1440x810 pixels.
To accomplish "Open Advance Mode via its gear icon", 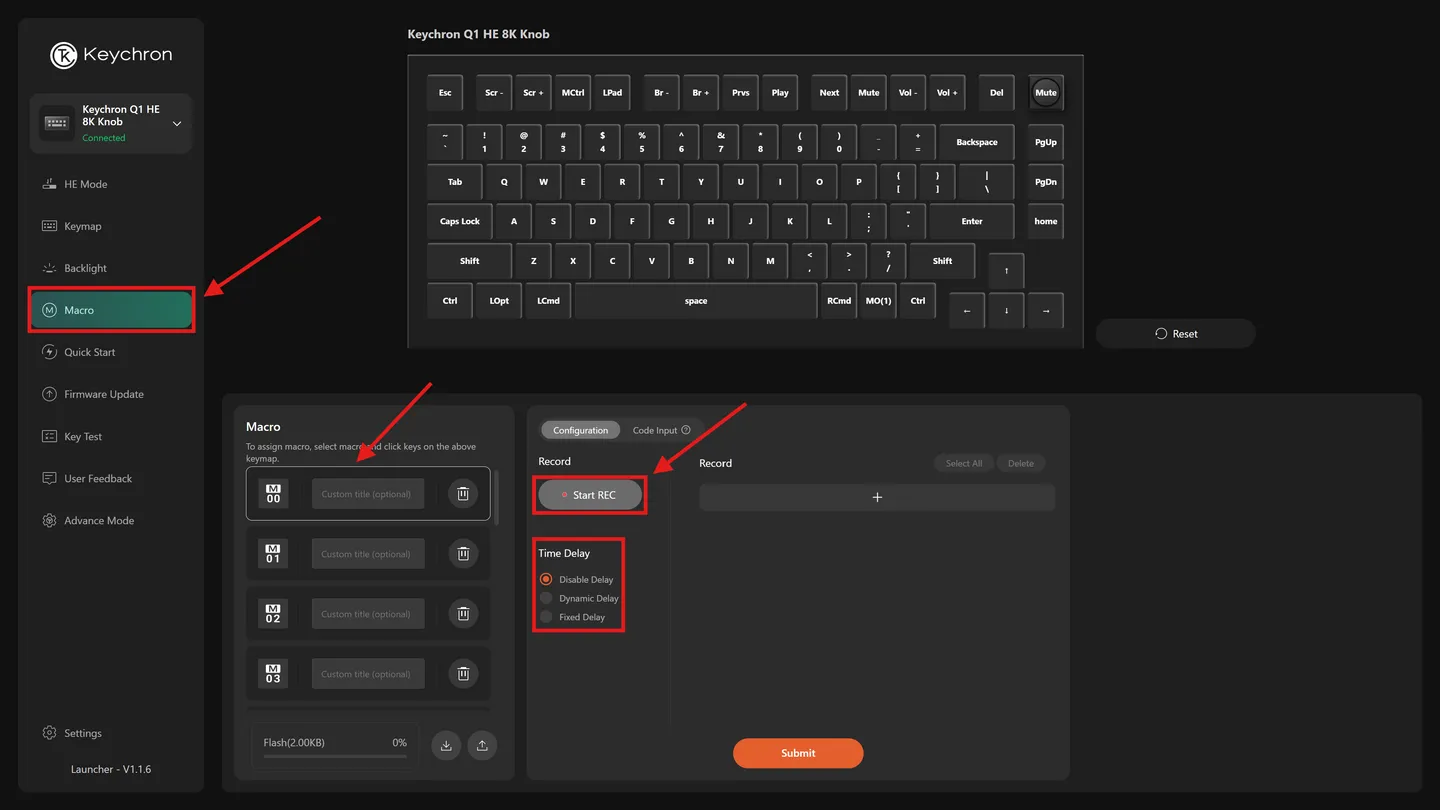I will coord(49,520).
